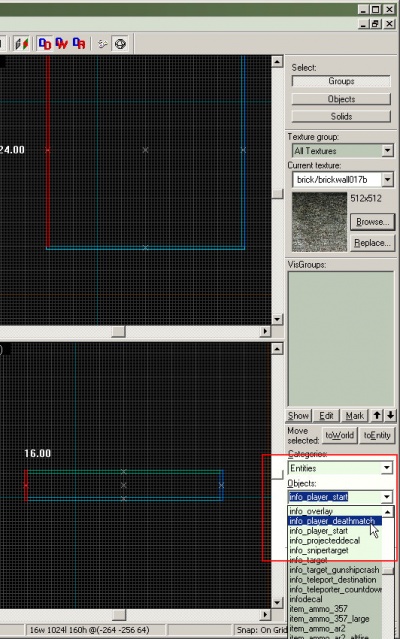
Task: Click the texture lock toolbar icon
Action: pyautogui.click(x=21, y=44)
